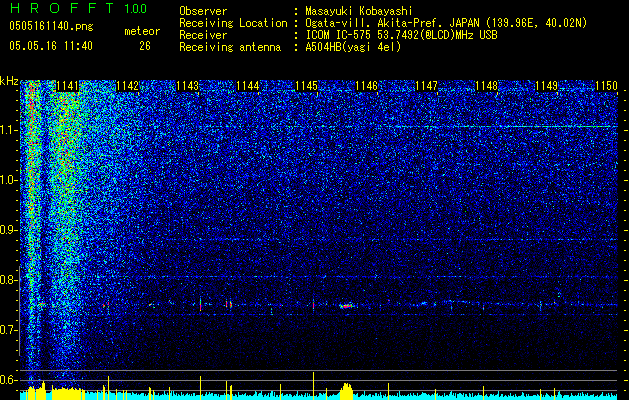Click time marker 1143
The width and height of the screenshot is (629, 400).
[x=187, y=86]
